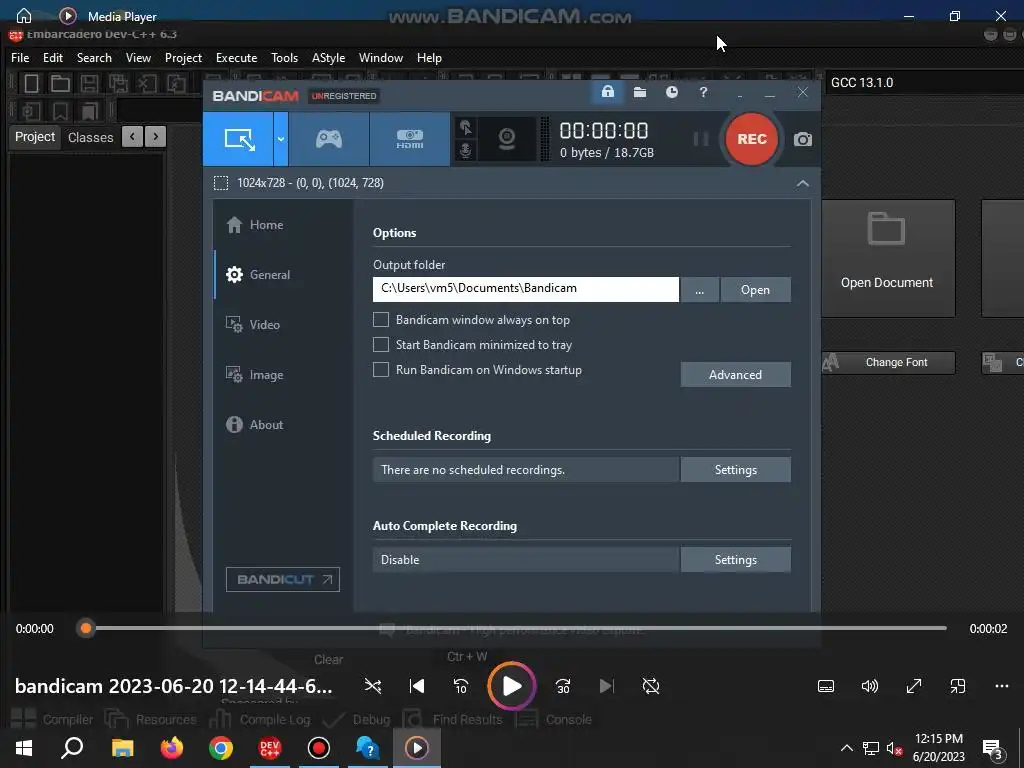Image resolution: width=1024 pixels, height=768 pixels.
Task: Open the GCC 13.1.0 compiler dropdown
Action: [924, 83]
